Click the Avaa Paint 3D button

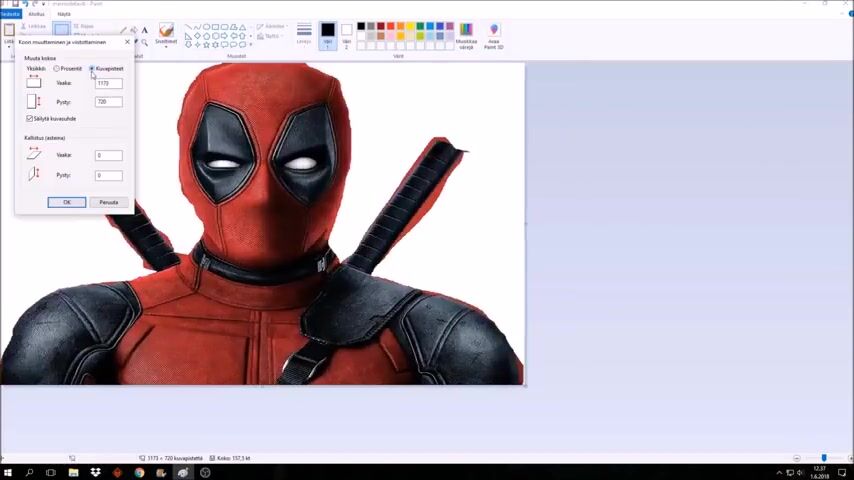[493, 36]
